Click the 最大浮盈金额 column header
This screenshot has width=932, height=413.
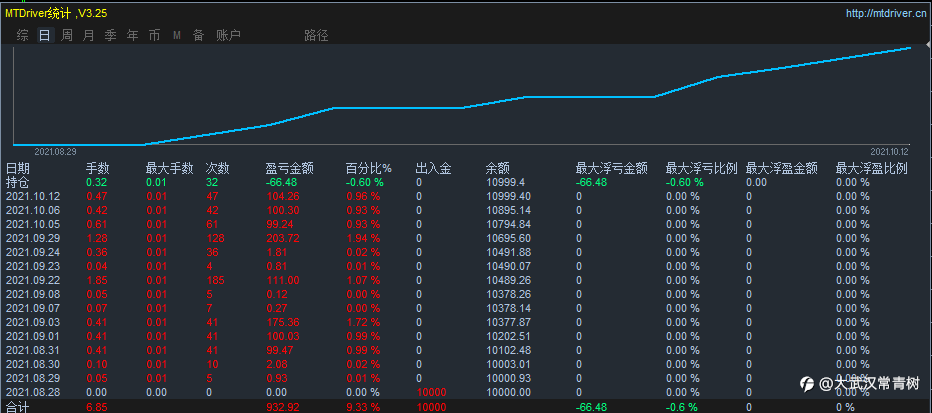point(782,169)
